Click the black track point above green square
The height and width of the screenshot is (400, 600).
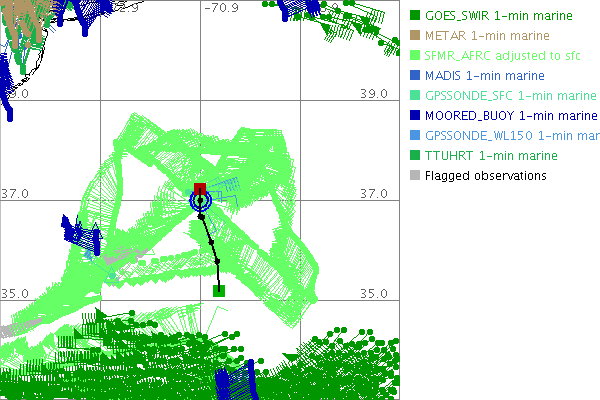tap(216, 261)
